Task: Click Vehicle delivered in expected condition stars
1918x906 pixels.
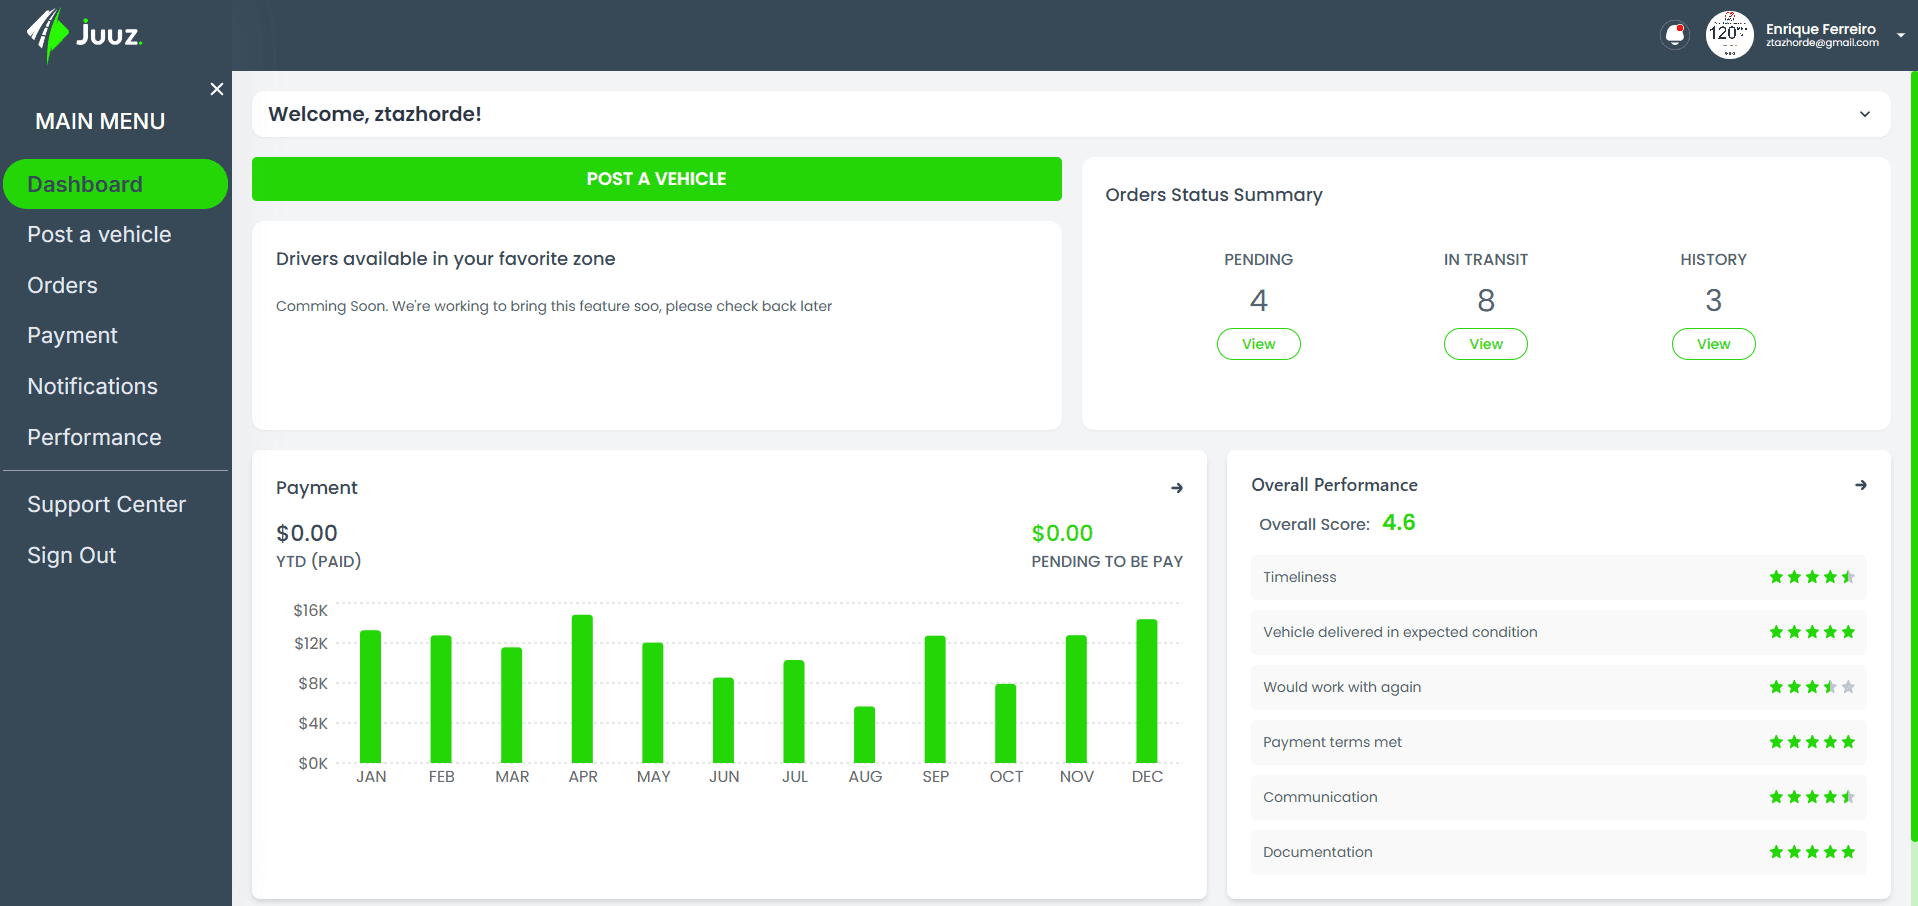Action: (1812, 632)
